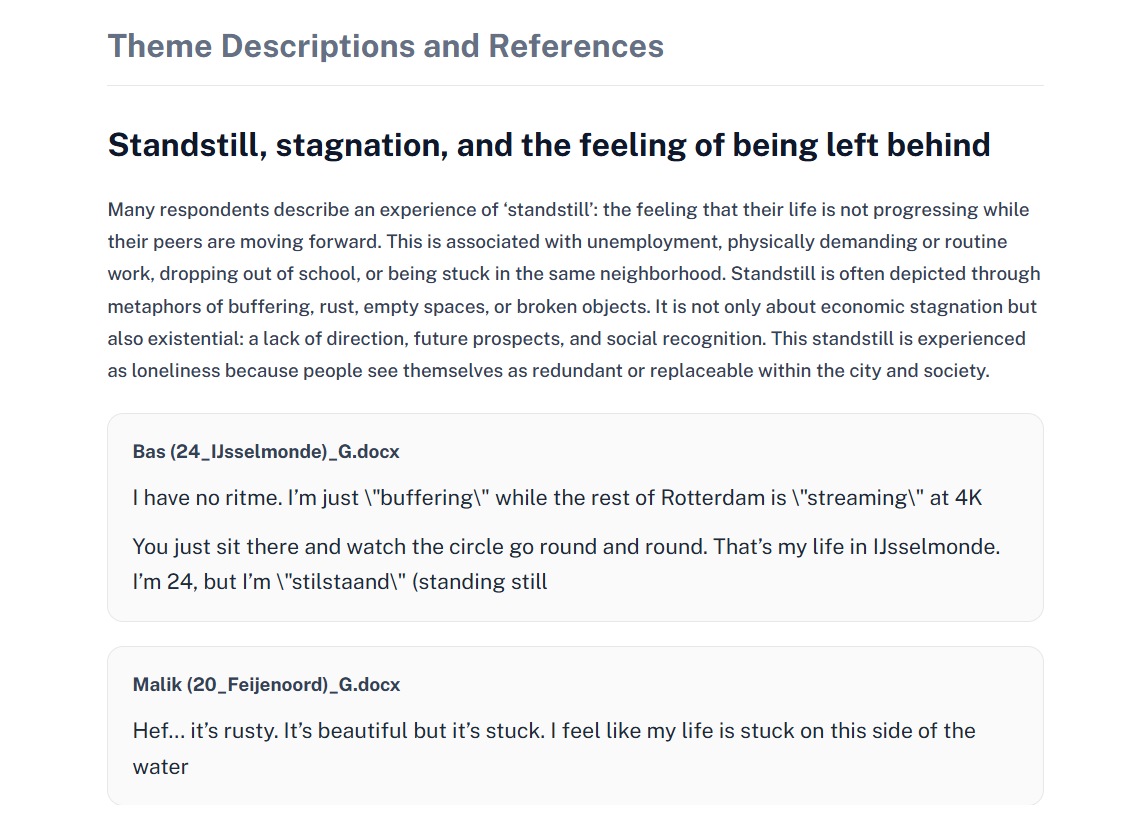Click the word "water" in Malik quote

(160, 767)
